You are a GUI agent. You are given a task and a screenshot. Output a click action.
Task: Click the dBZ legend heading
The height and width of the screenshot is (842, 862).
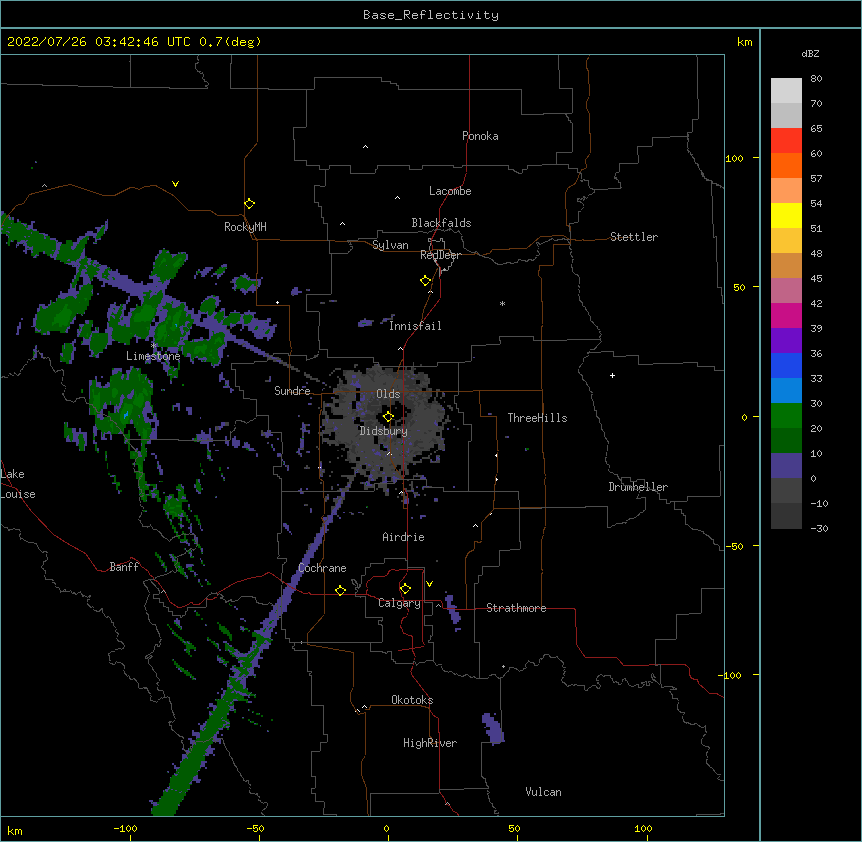click(810, 53)
